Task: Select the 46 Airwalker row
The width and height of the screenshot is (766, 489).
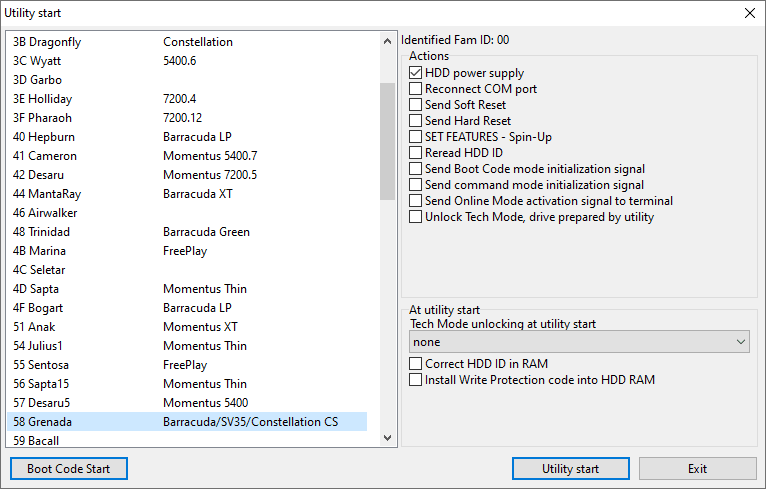Action: click(187, 213)
